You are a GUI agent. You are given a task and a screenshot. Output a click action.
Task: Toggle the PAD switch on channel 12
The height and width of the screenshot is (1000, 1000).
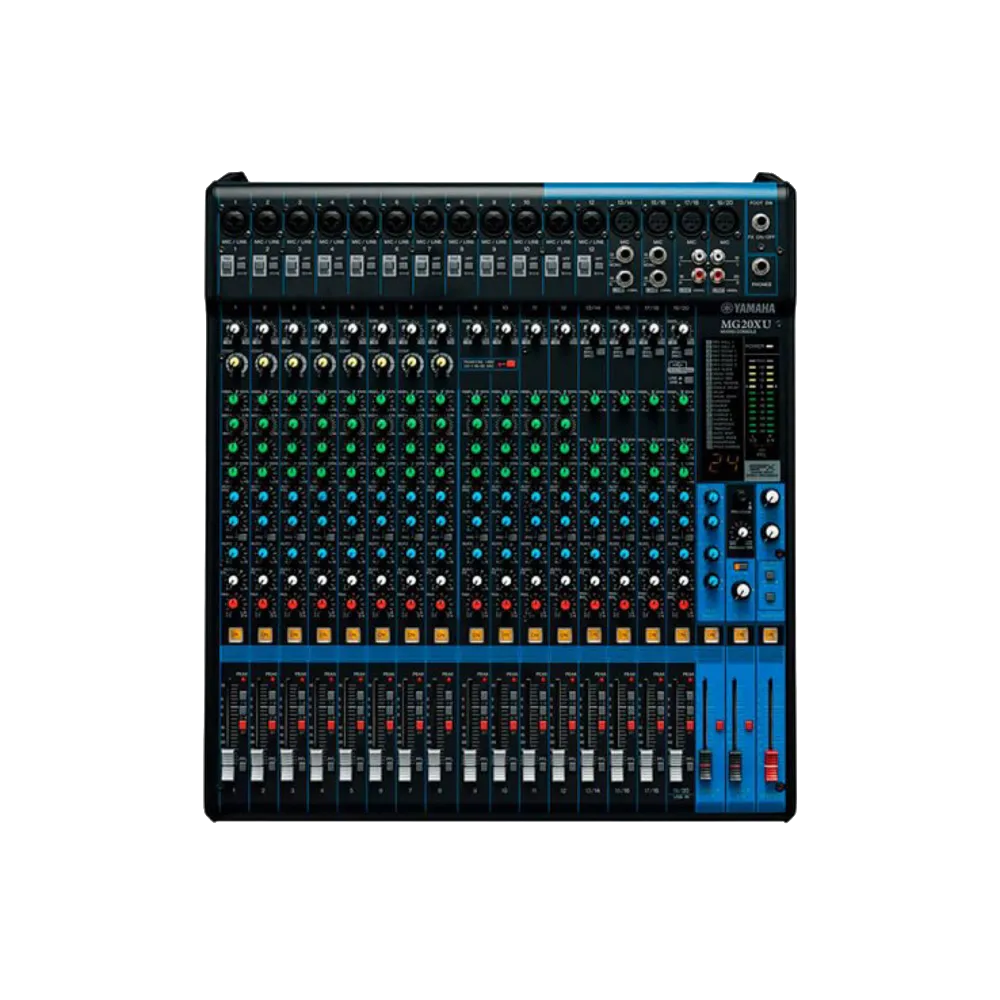tap(584, 265)
